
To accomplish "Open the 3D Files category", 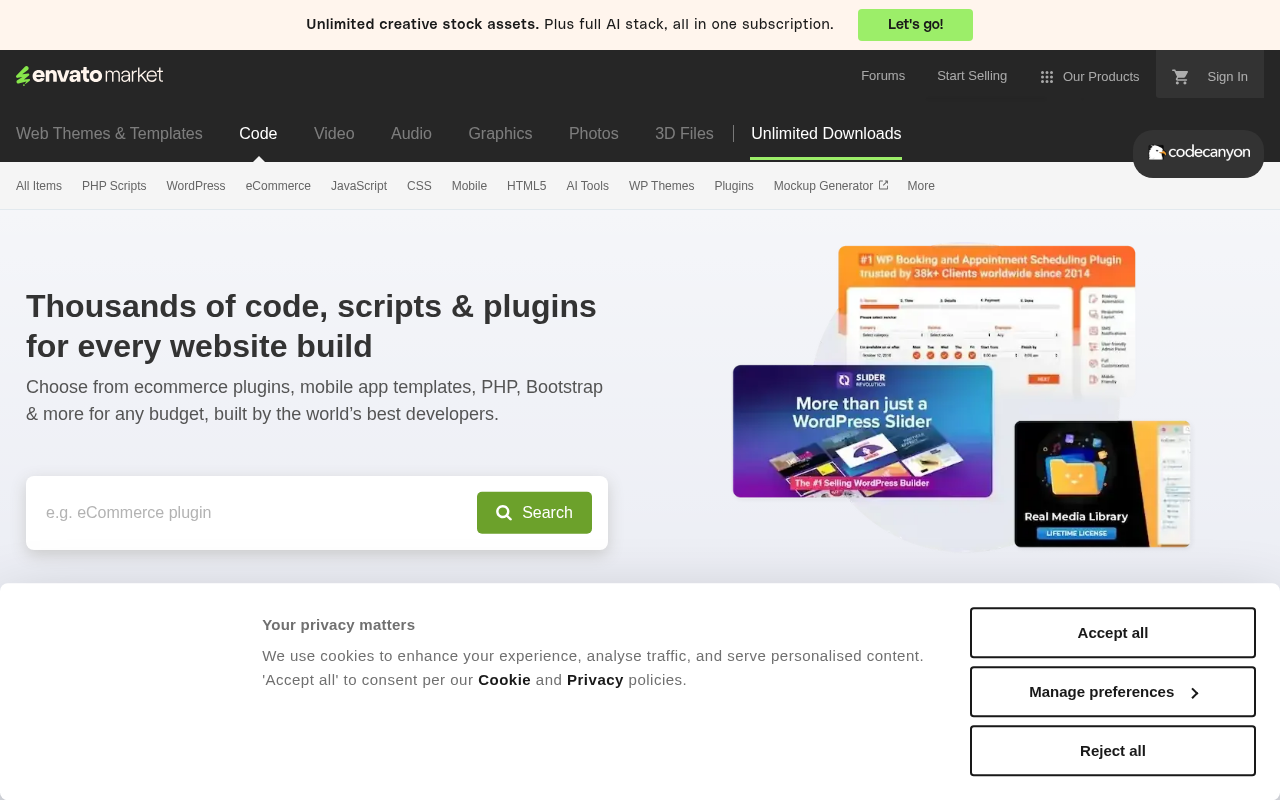I will (684, 134).
